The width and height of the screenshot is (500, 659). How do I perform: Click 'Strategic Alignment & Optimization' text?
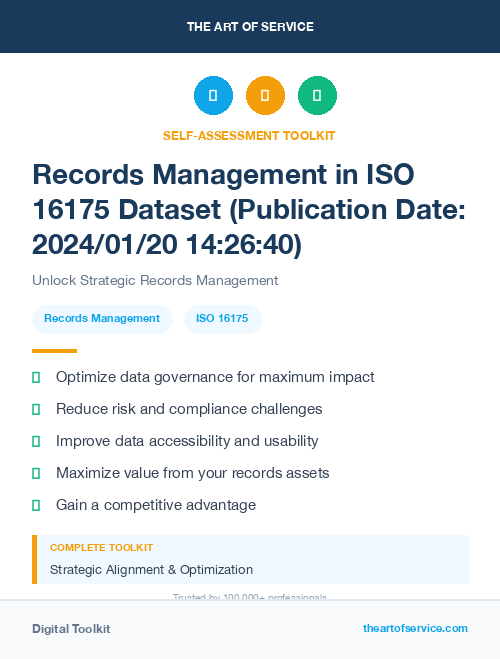(x=151, y=570)
